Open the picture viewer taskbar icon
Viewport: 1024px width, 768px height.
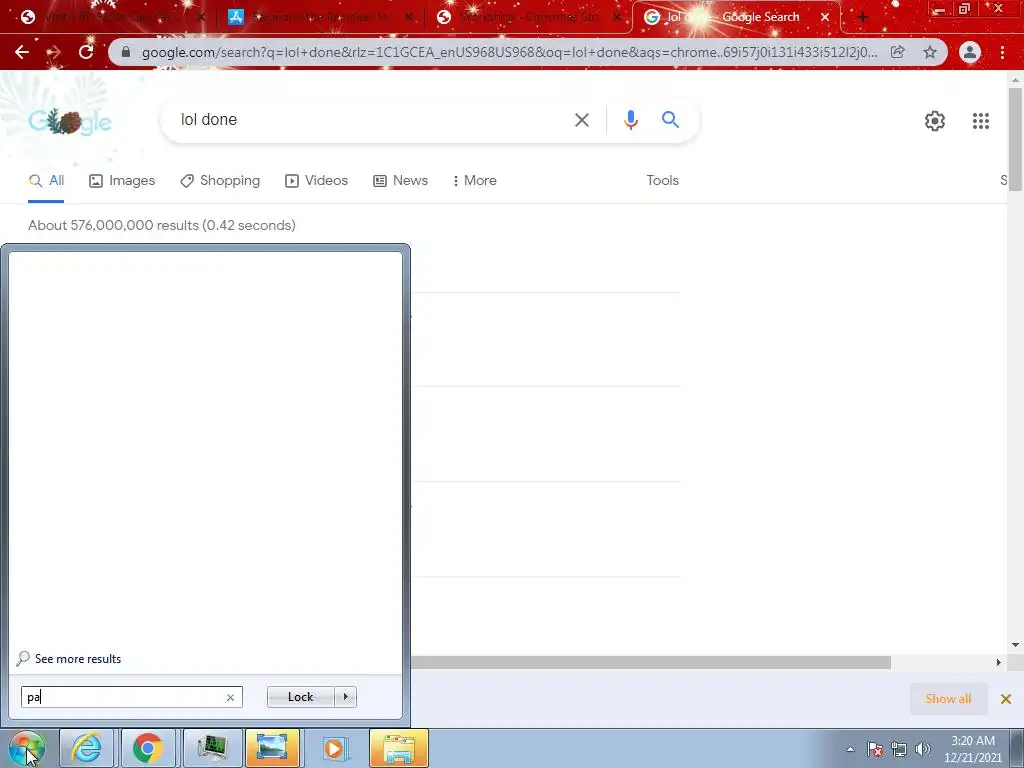tap(272, 748)
